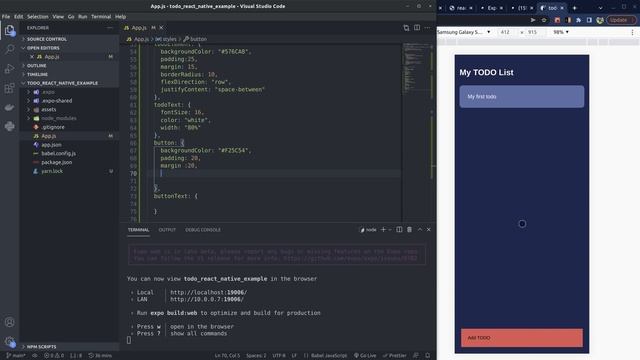Open the terminal launch profile dropdown arrow
The height and width of the screenshot is (360, 640).
point(390,230)
